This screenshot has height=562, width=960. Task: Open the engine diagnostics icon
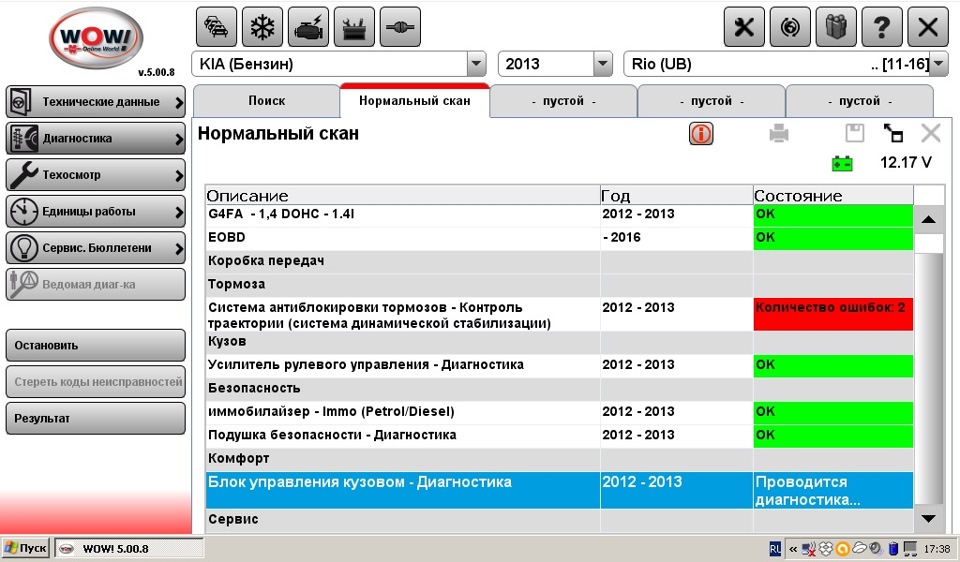coord(308,27)
